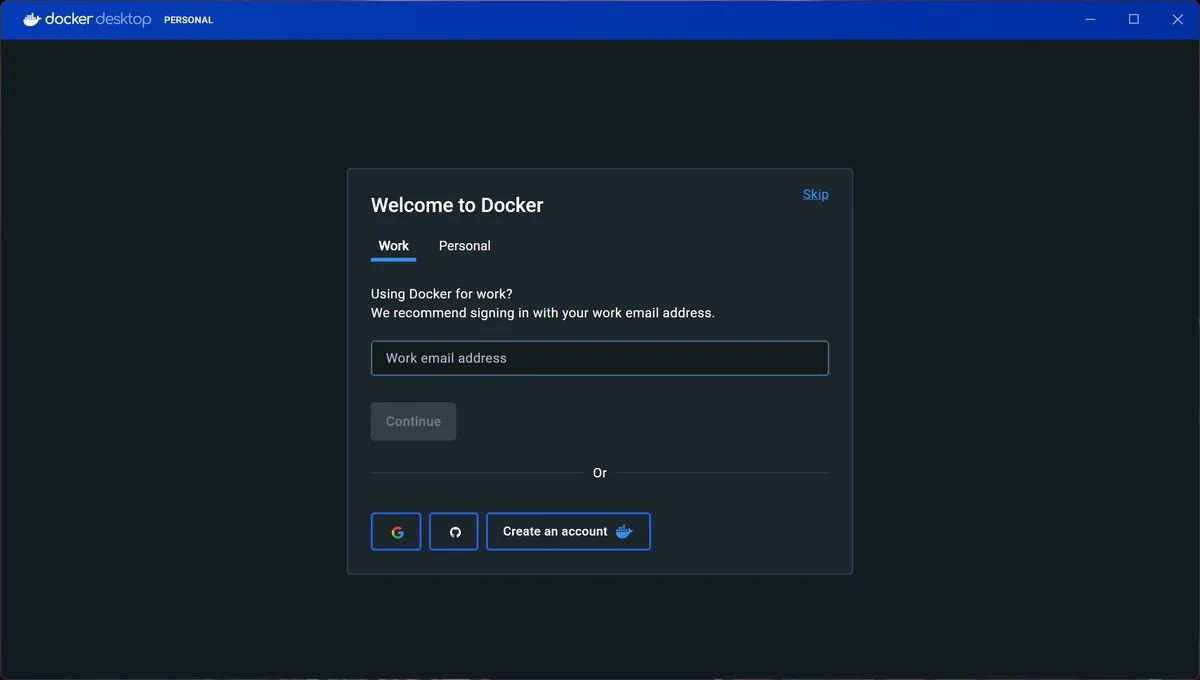
Task: Click the Docker Desktop whale logo in title bar
Action: 33,19
